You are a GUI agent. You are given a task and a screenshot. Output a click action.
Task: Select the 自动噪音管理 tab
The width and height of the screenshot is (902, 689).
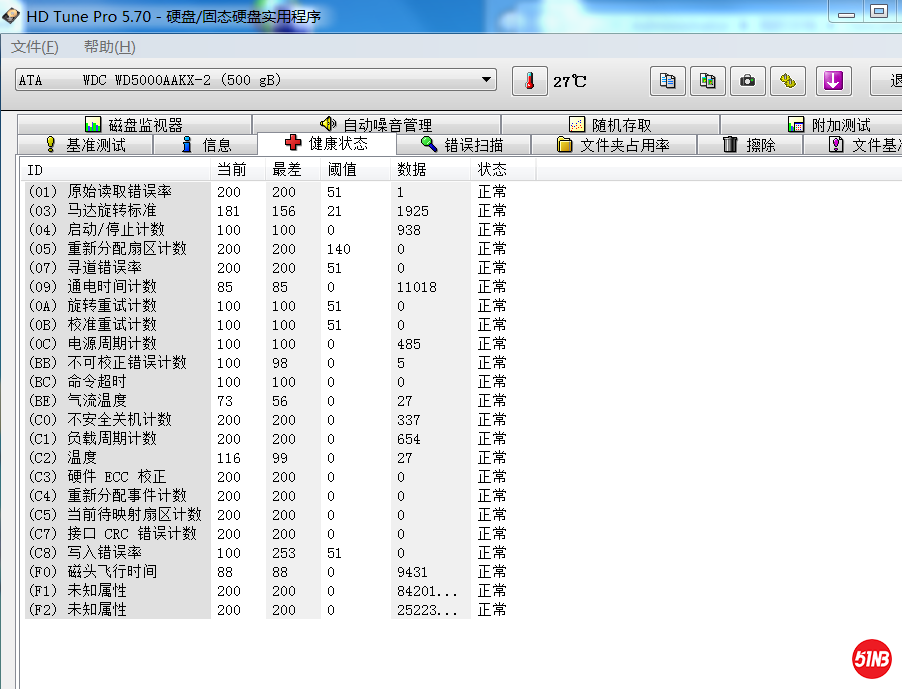(376, 125)
